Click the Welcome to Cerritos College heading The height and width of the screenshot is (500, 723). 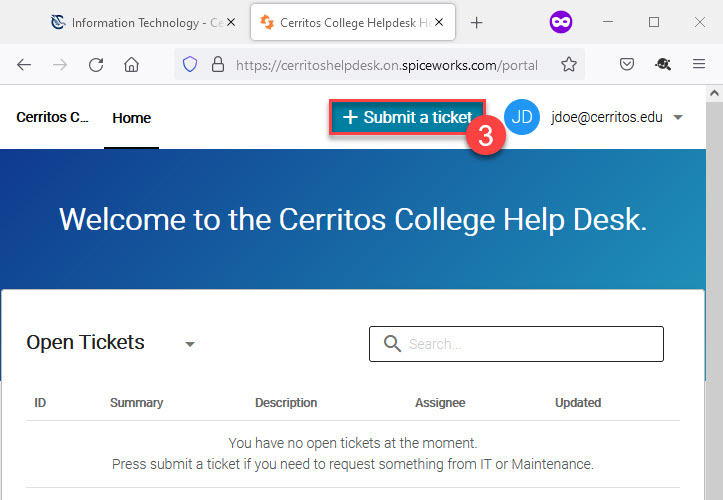click(353, 220)
